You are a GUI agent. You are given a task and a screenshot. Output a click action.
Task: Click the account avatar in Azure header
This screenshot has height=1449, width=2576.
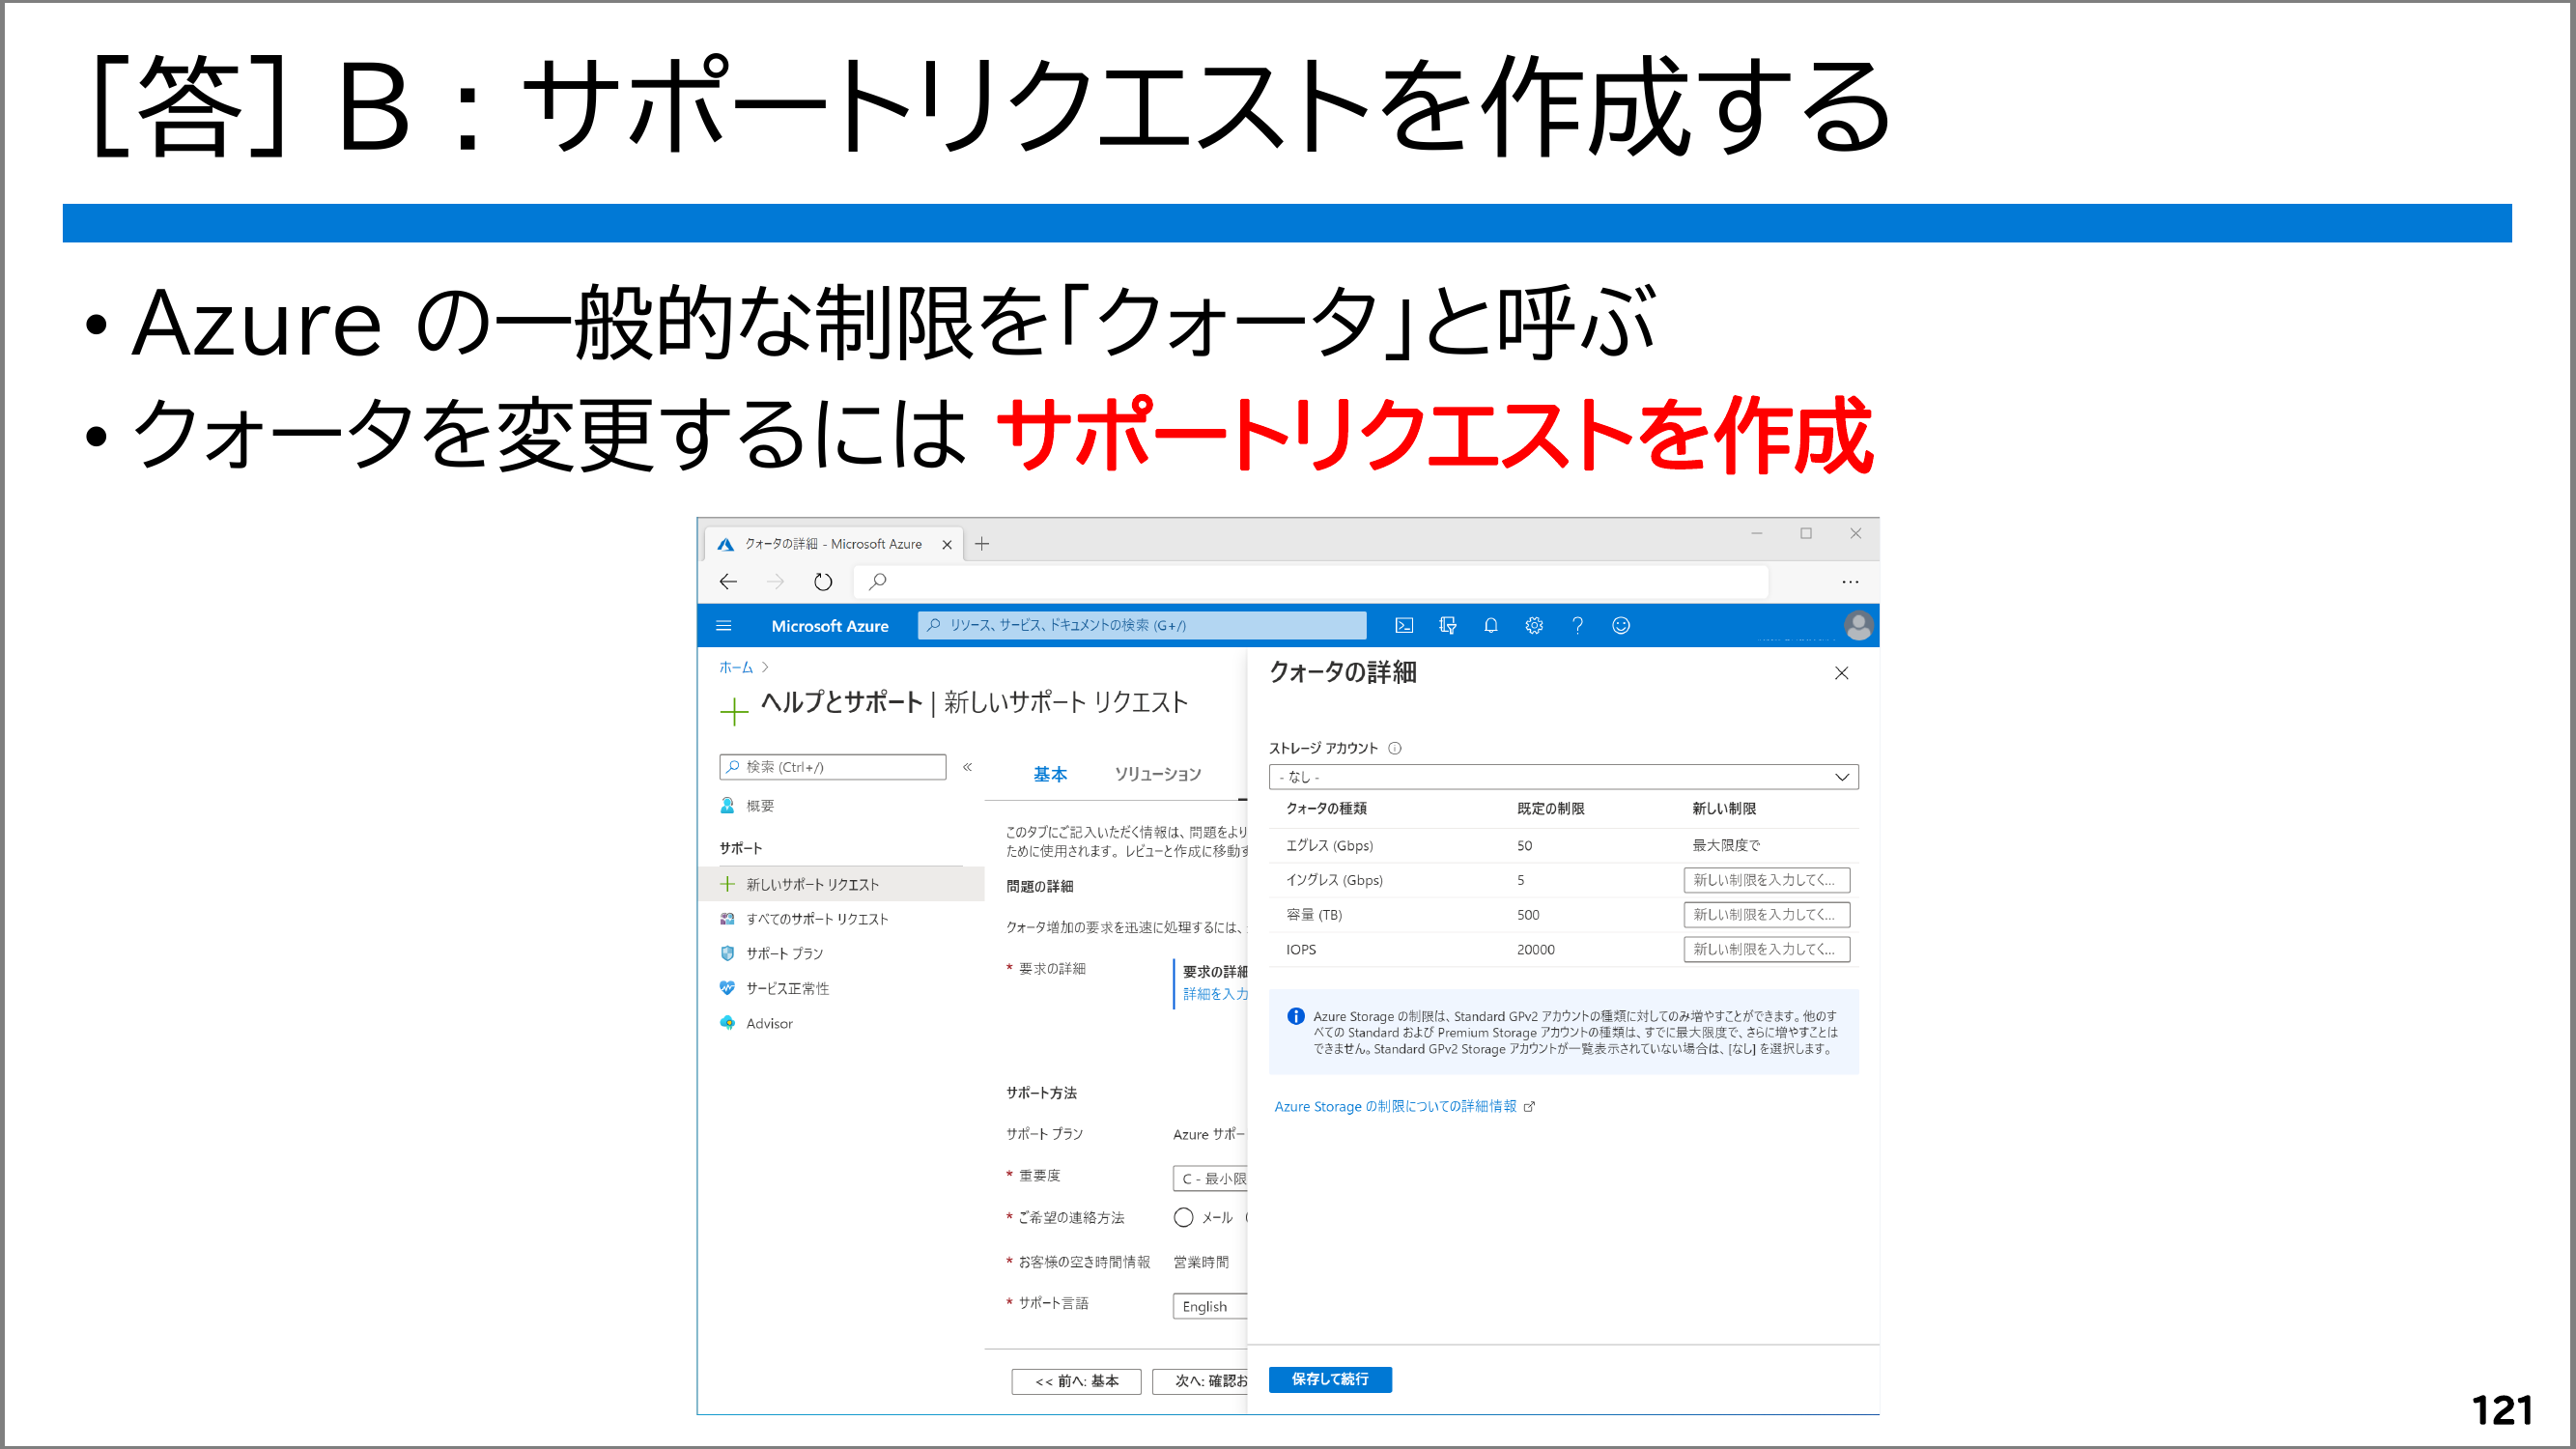[1858, 626]
